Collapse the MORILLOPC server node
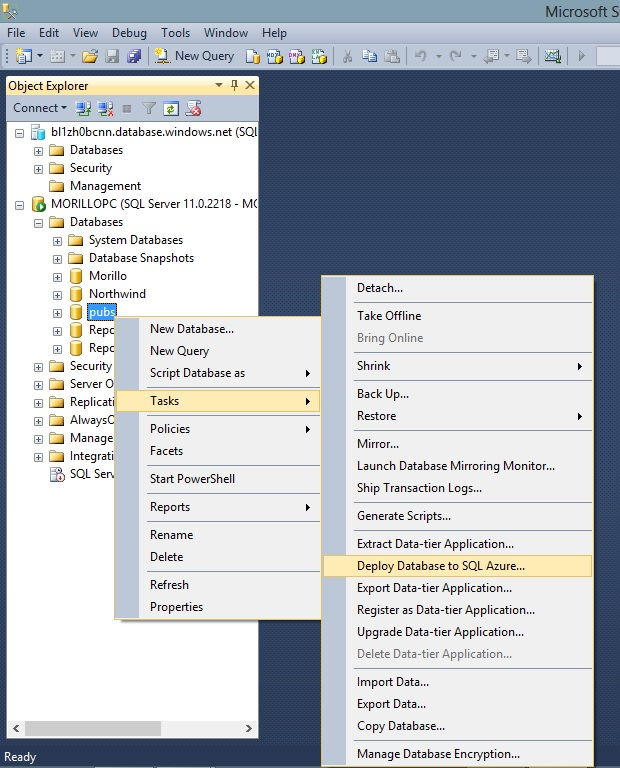The height and width of the screenshot is (768, 620). coord(20,205)
